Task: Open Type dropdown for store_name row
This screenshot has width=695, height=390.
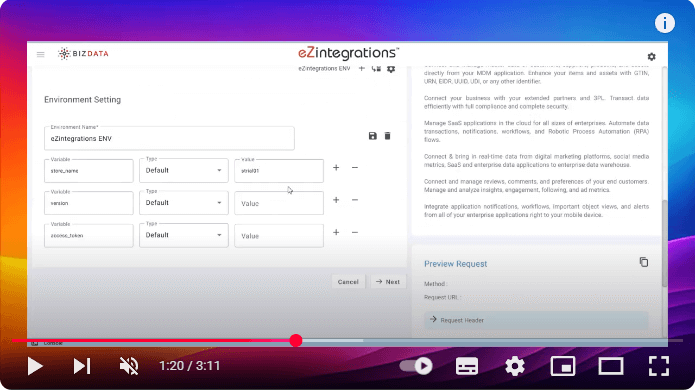Action: [184, 171]
